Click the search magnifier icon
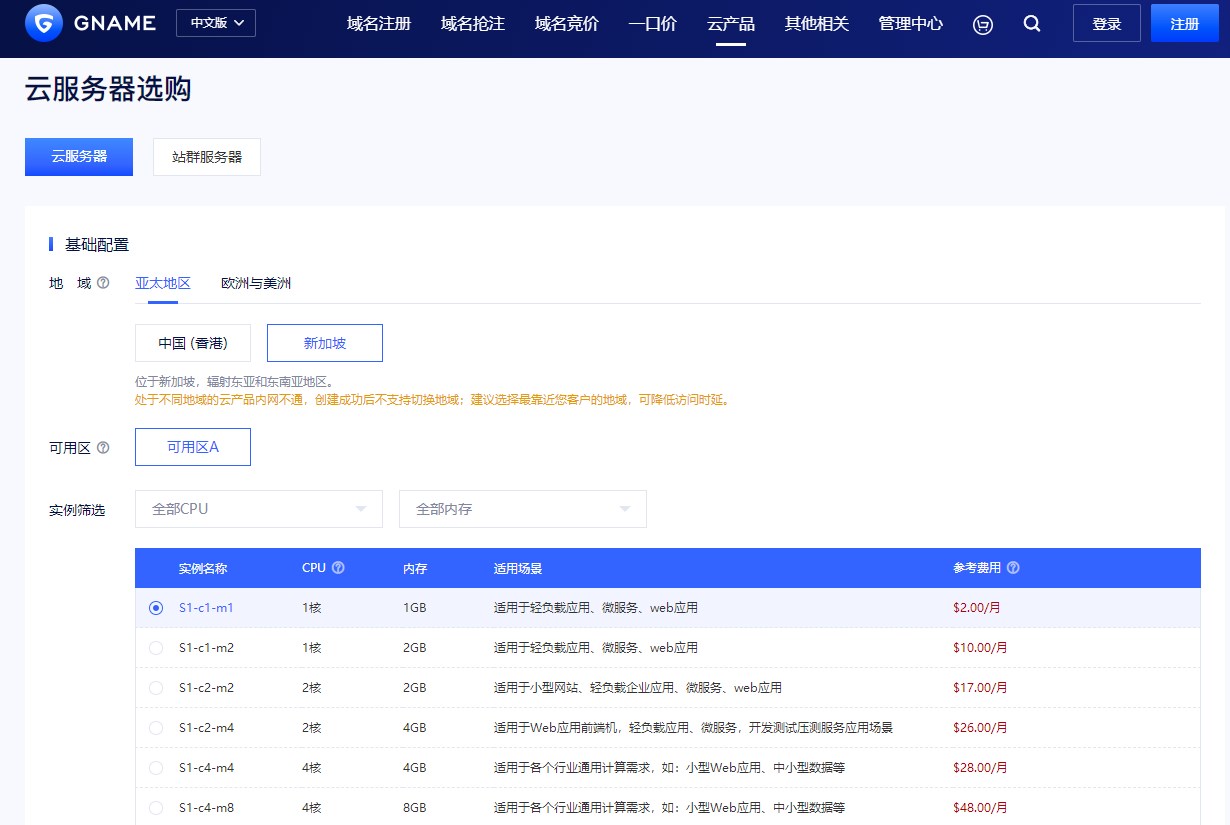Viewport: 1230px width, 825px height. point(1032,24)
